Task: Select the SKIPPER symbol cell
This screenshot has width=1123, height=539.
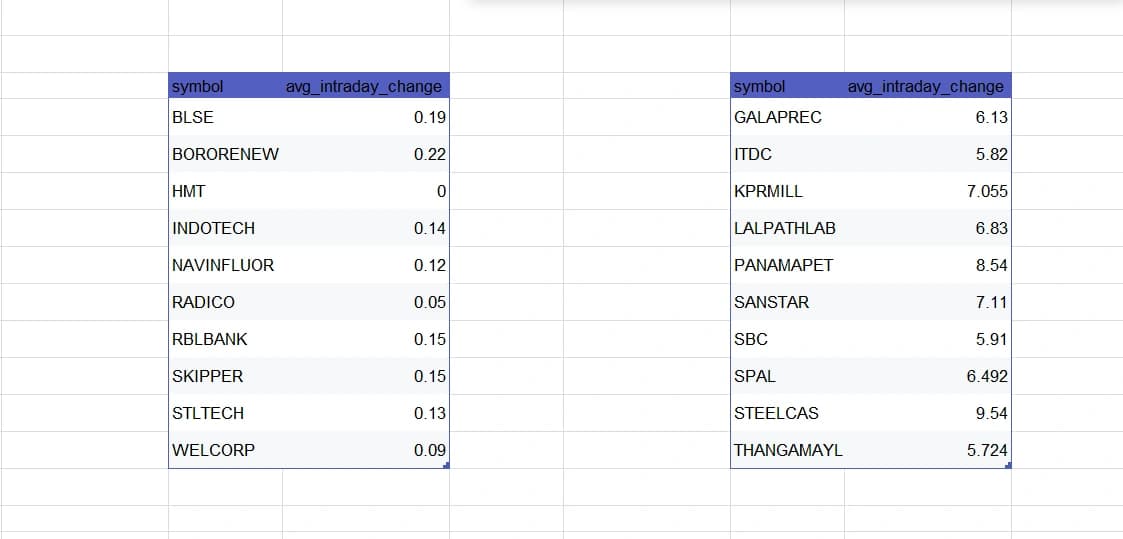Action: click(226, 377)
